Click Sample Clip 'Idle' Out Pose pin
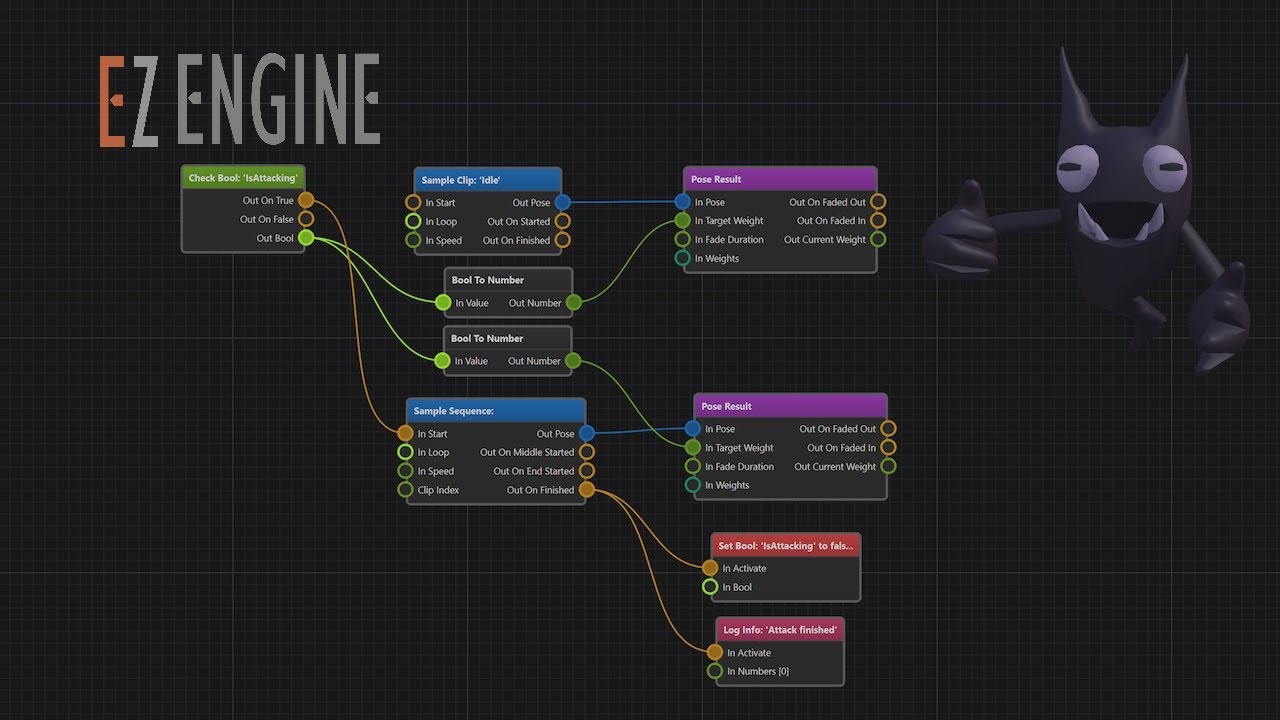1280x720 pixels. (562, 202)
